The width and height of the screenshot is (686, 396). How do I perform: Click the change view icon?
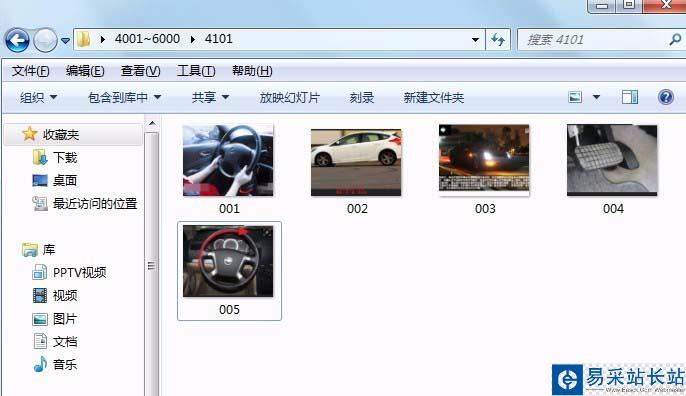(x=575, y=97)
